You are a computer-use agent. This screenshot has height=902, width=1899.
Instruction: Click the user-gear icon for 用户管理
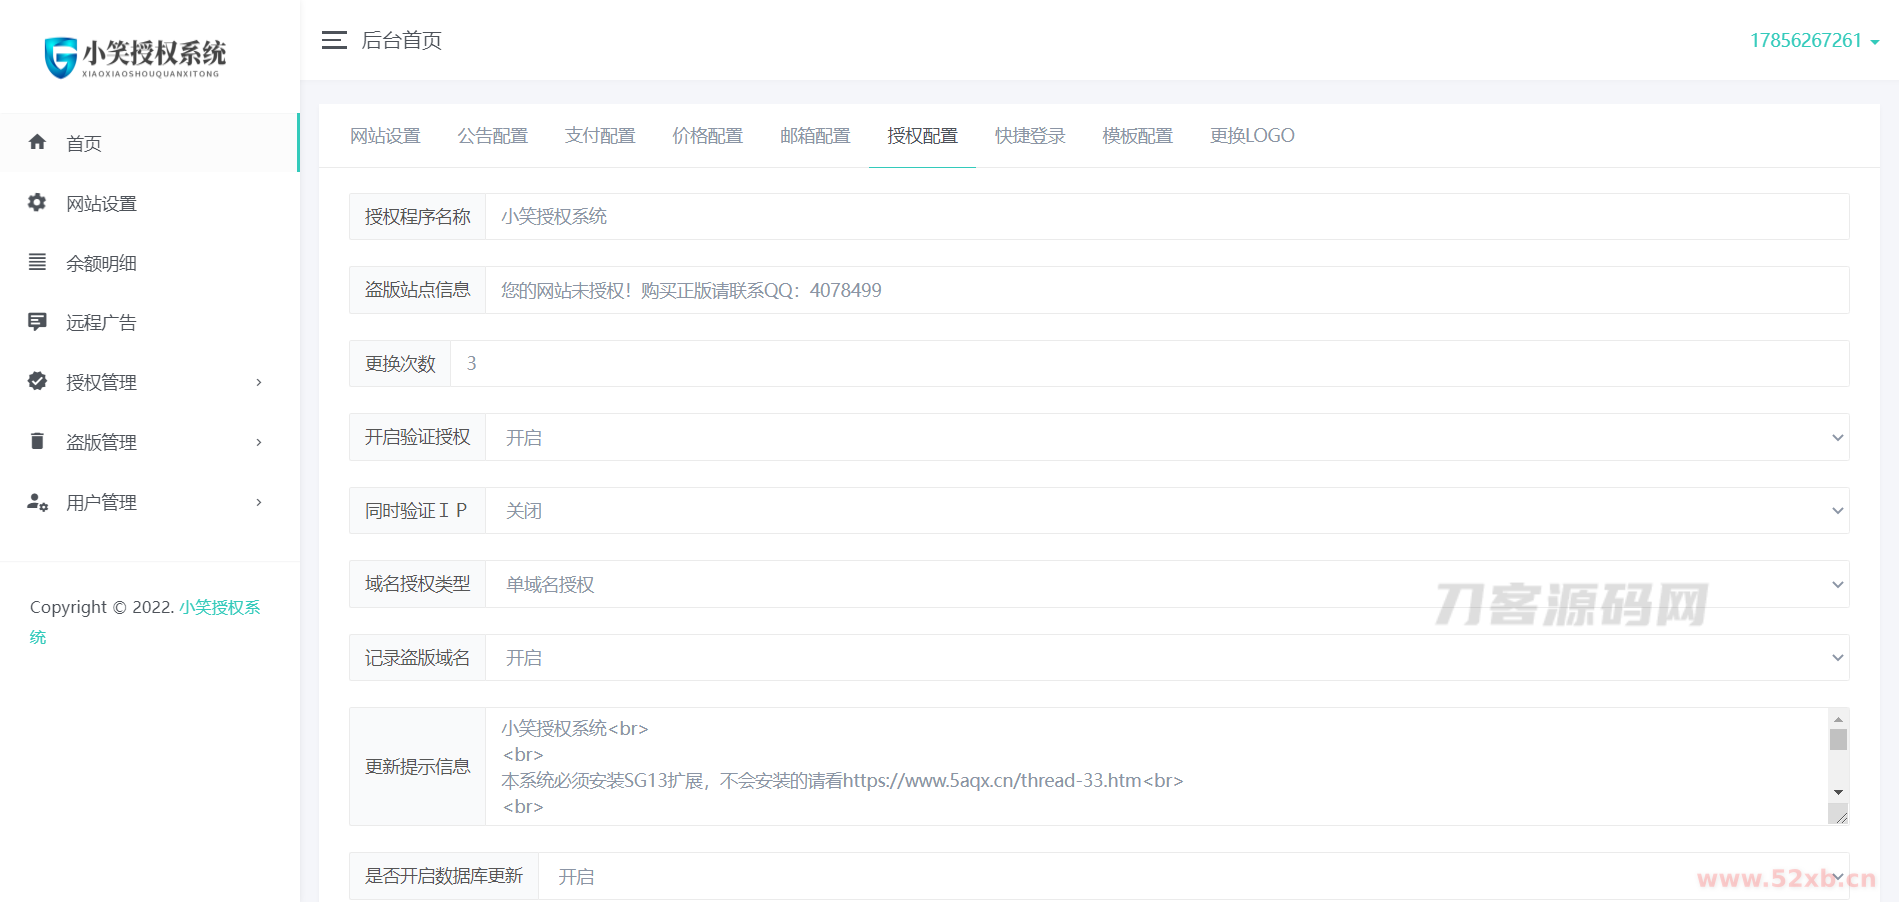pyautogui.click(x=37, y=502)
